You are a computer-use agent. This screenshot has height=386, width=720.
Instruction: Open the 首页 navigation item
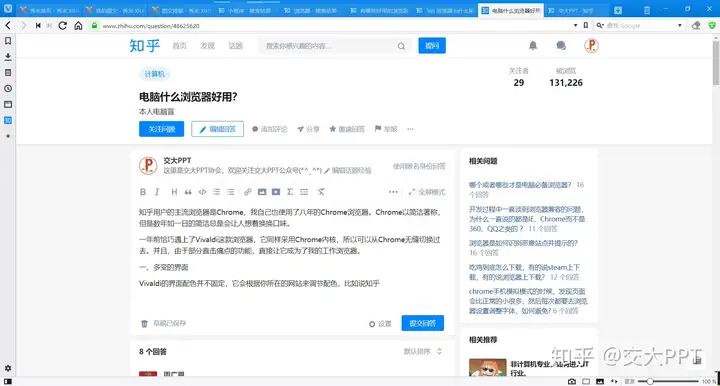(x=179, y=46)
